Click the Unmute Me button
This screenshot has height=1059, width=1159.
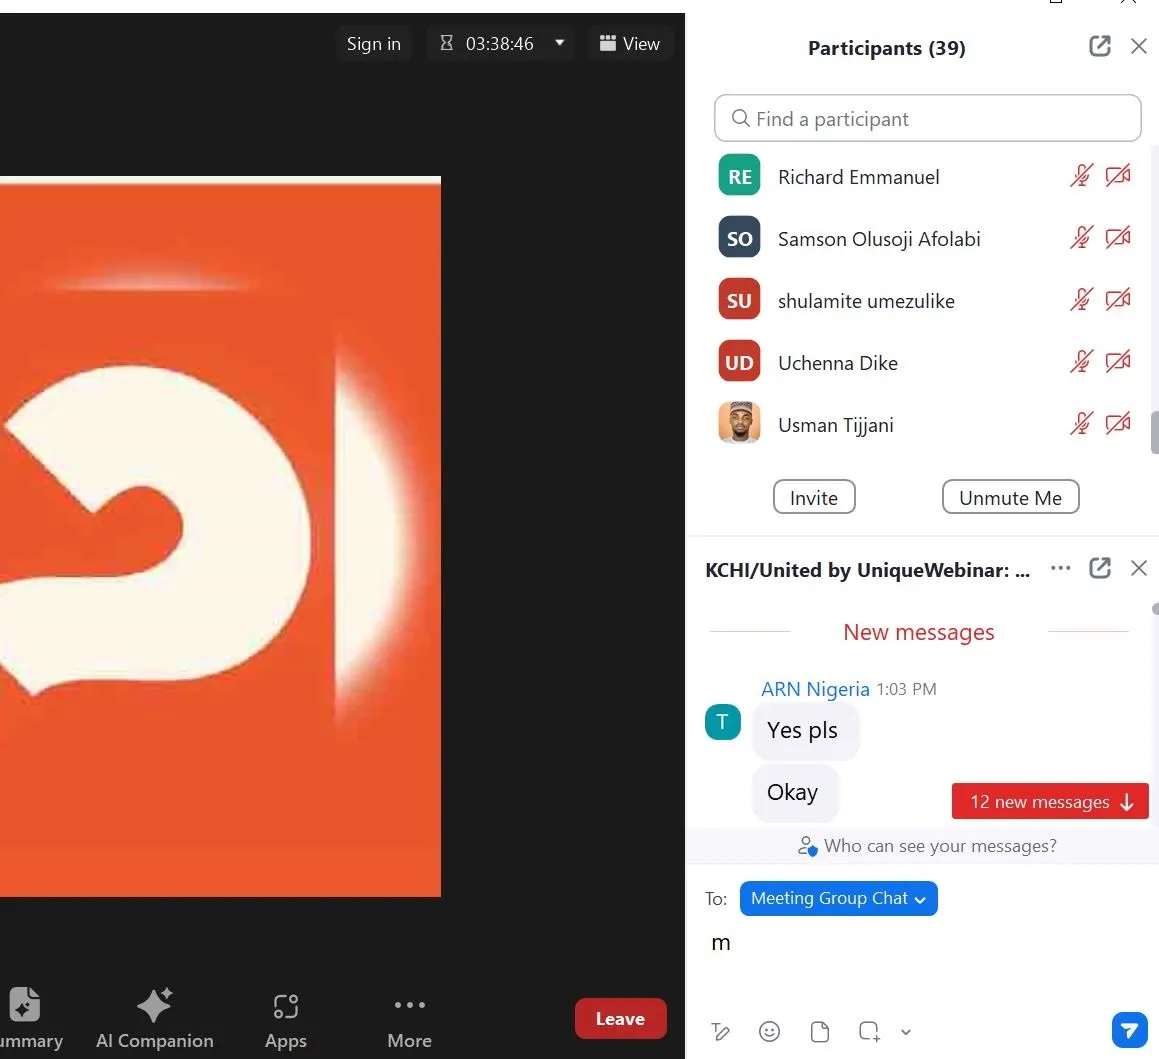[x=1010, y=497]
